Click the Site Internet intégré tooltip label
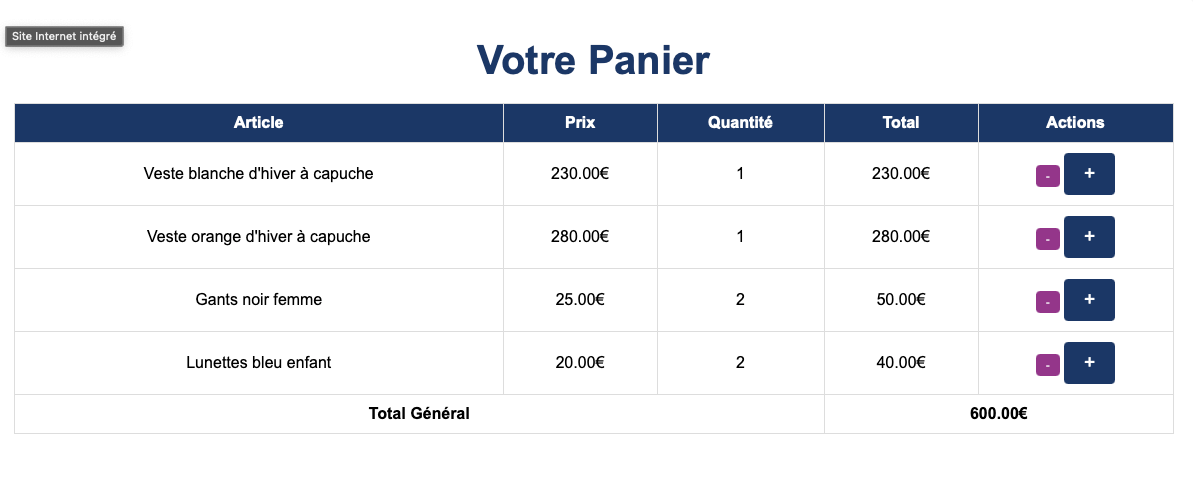 pyautogui.click(x=64, y=36)
